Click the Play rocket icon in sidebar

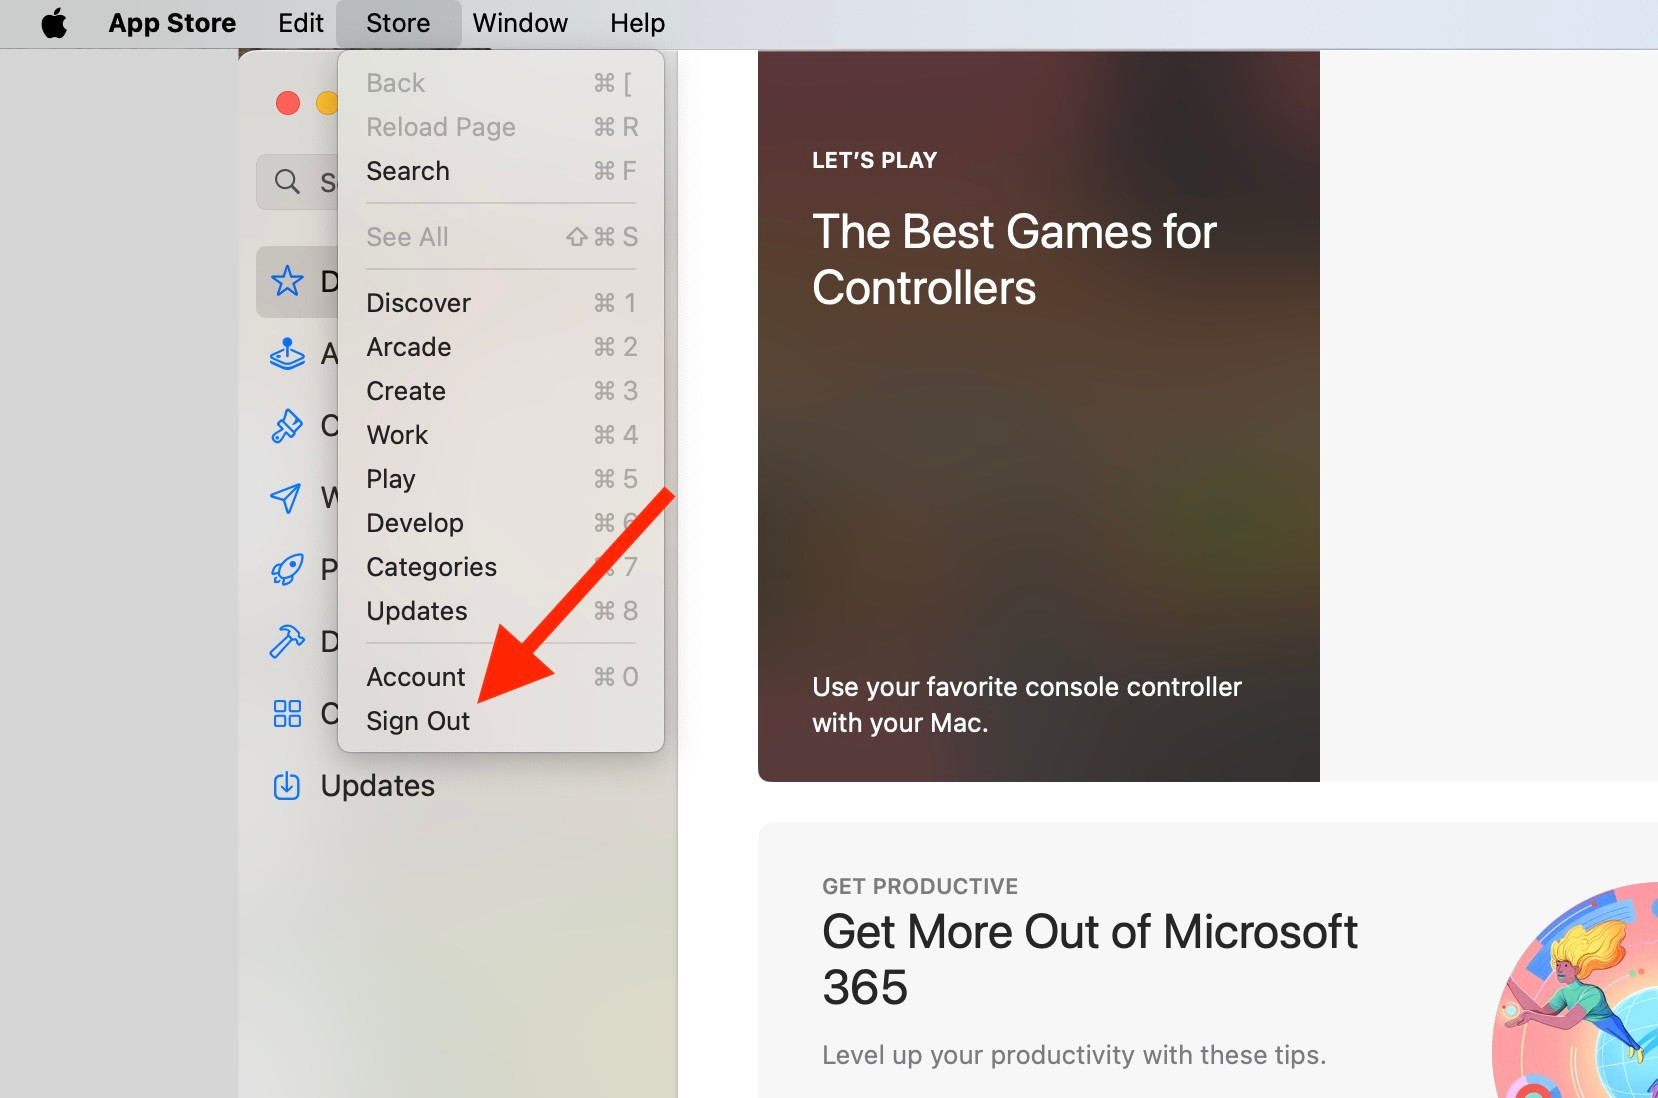[287, 569]
